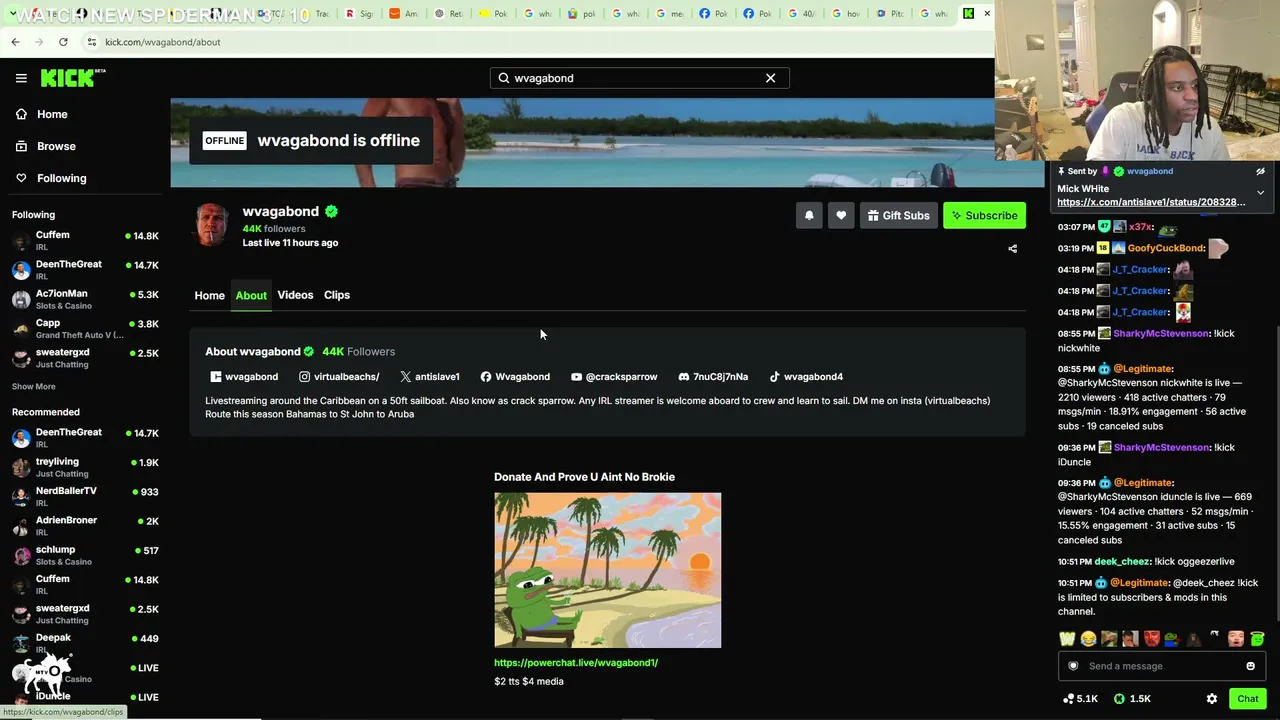Image resolution: width=1280 pixels, height=720 pixels.
Task: Click deek_cheez username in chat
Action: pyautogui.click(x=1121, y=561)
